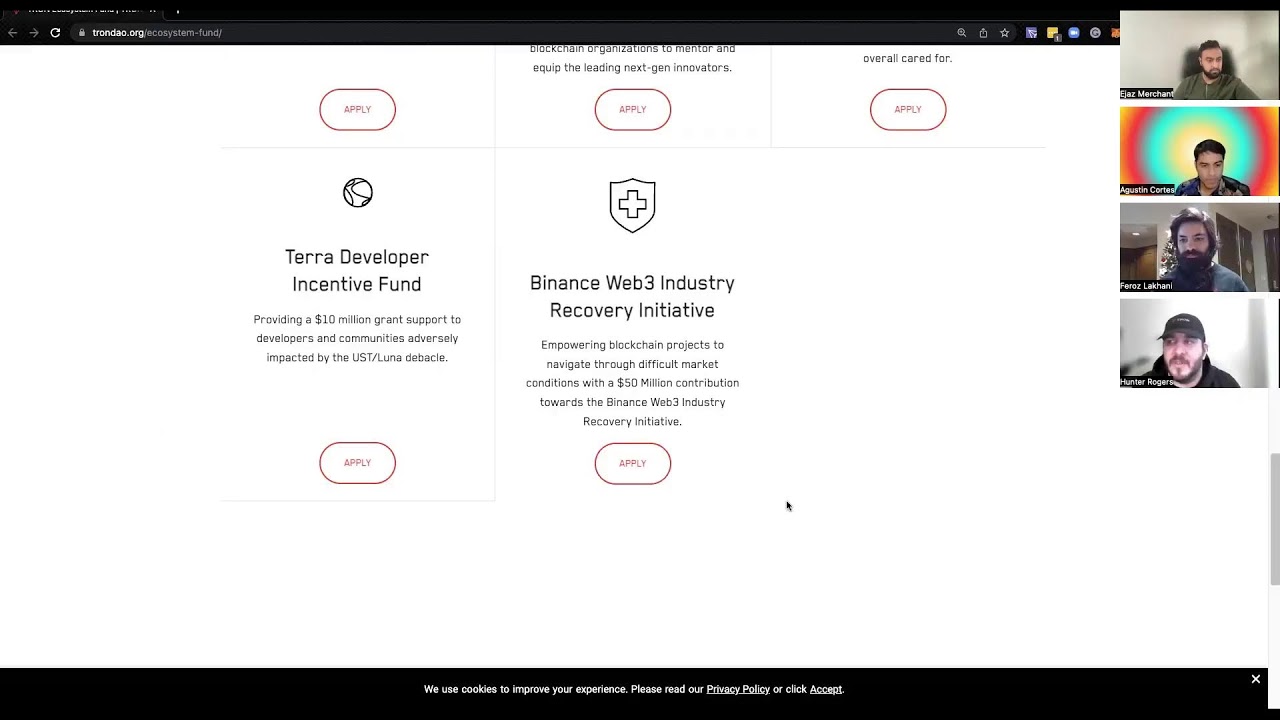Image resolution: width=1280 pixels, height=720 pixels.
Task: Click Apply under the blockchain organizations mentor card
Action: coord(632,109)
